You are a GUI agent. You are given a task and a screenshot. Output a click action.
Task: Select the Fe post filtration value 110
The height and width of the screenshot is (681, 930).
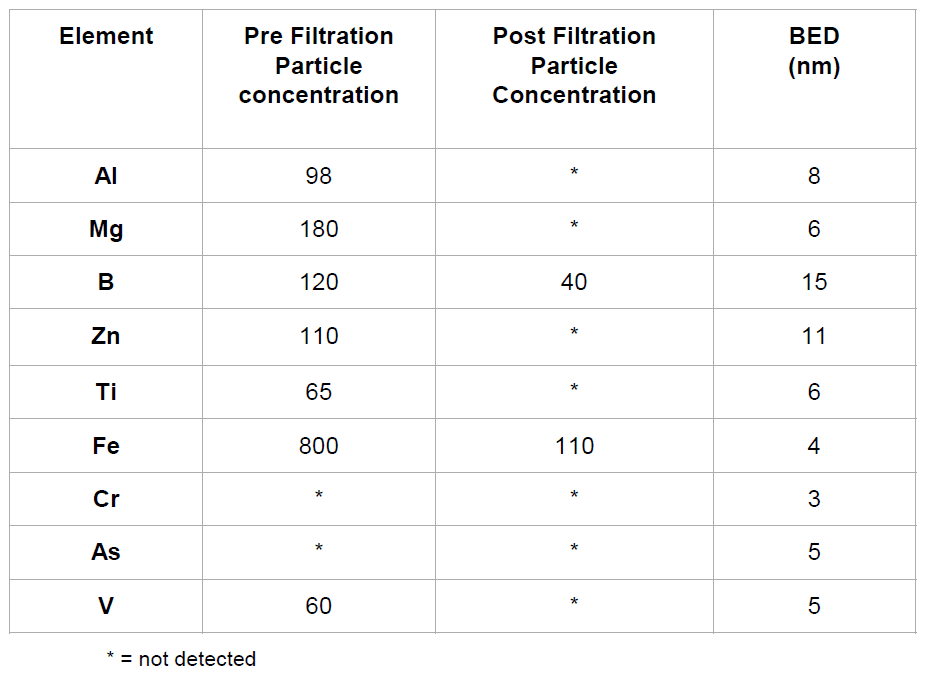574,446
